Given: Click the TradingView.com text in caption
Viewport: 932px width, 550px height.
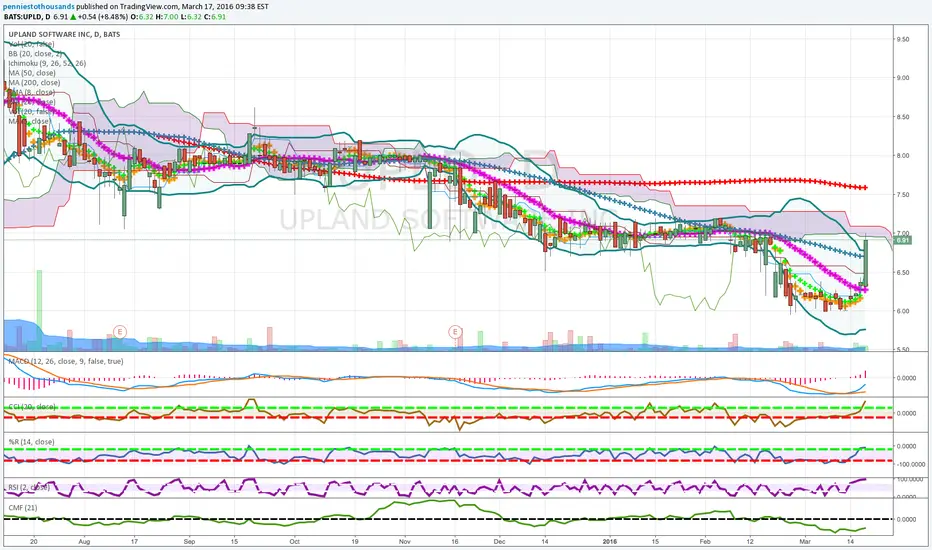Looking at the screenshot, I should click(150, 7).
